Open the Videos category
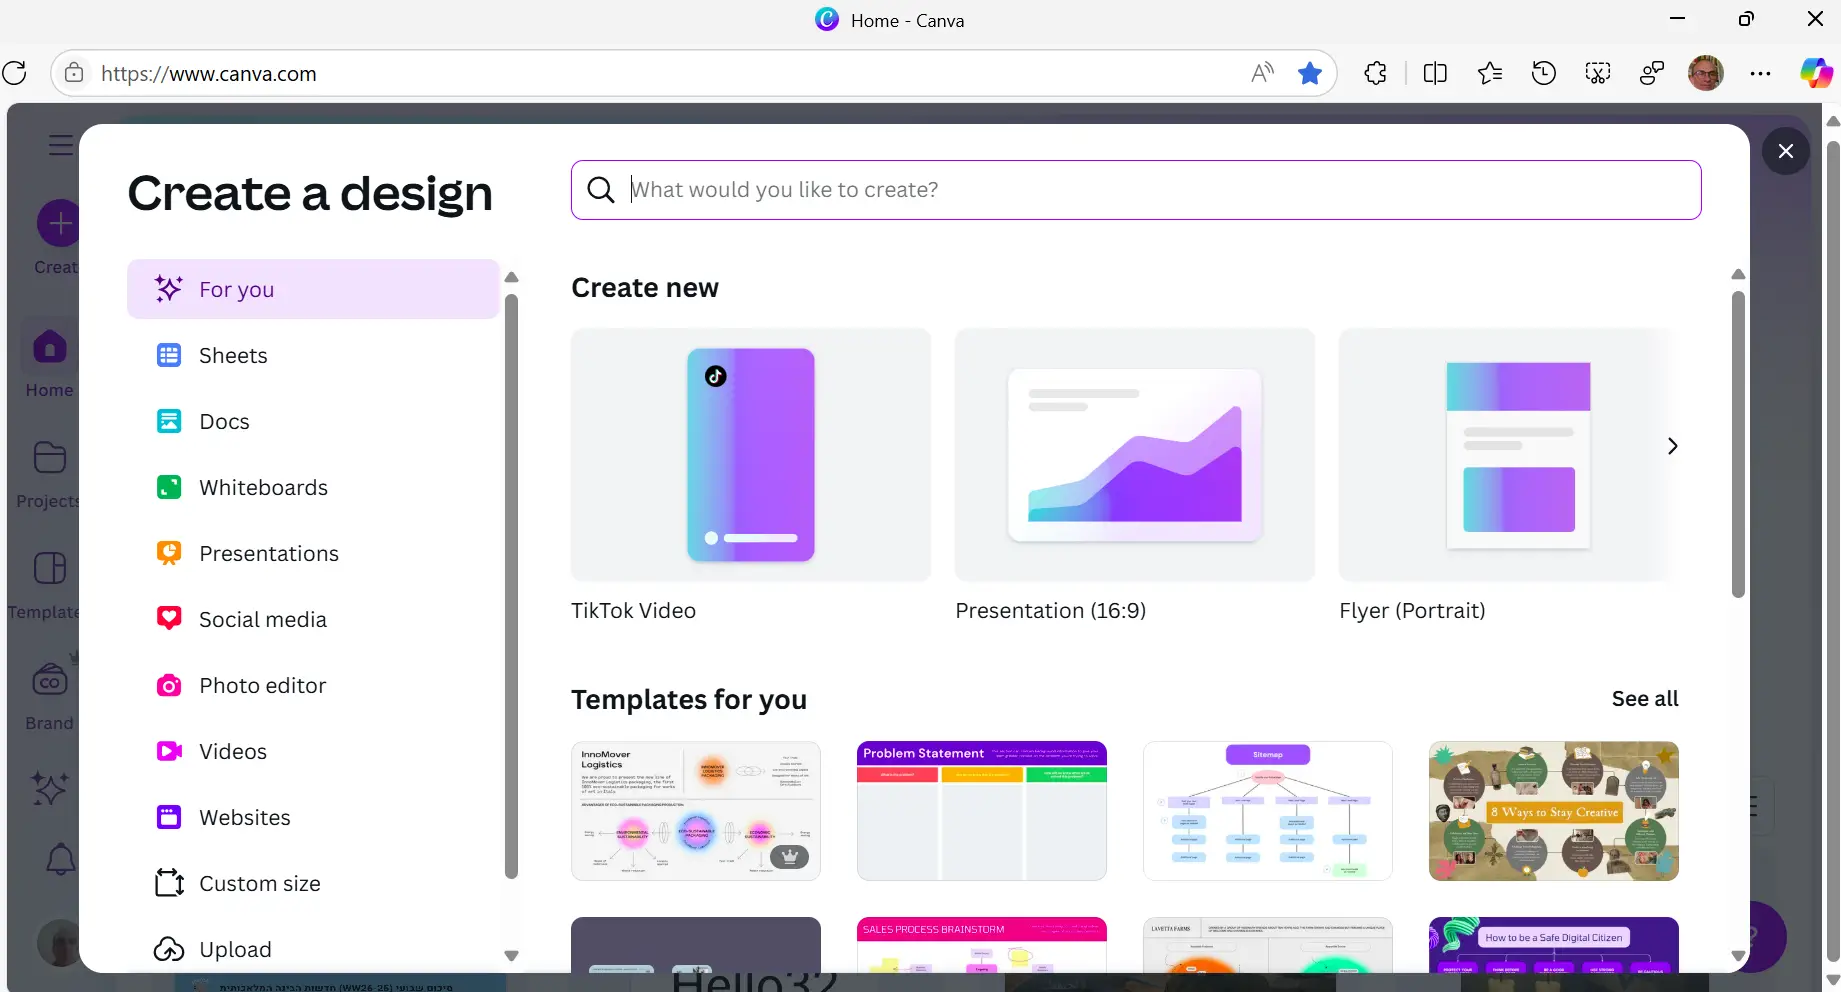 click(313, 751)
